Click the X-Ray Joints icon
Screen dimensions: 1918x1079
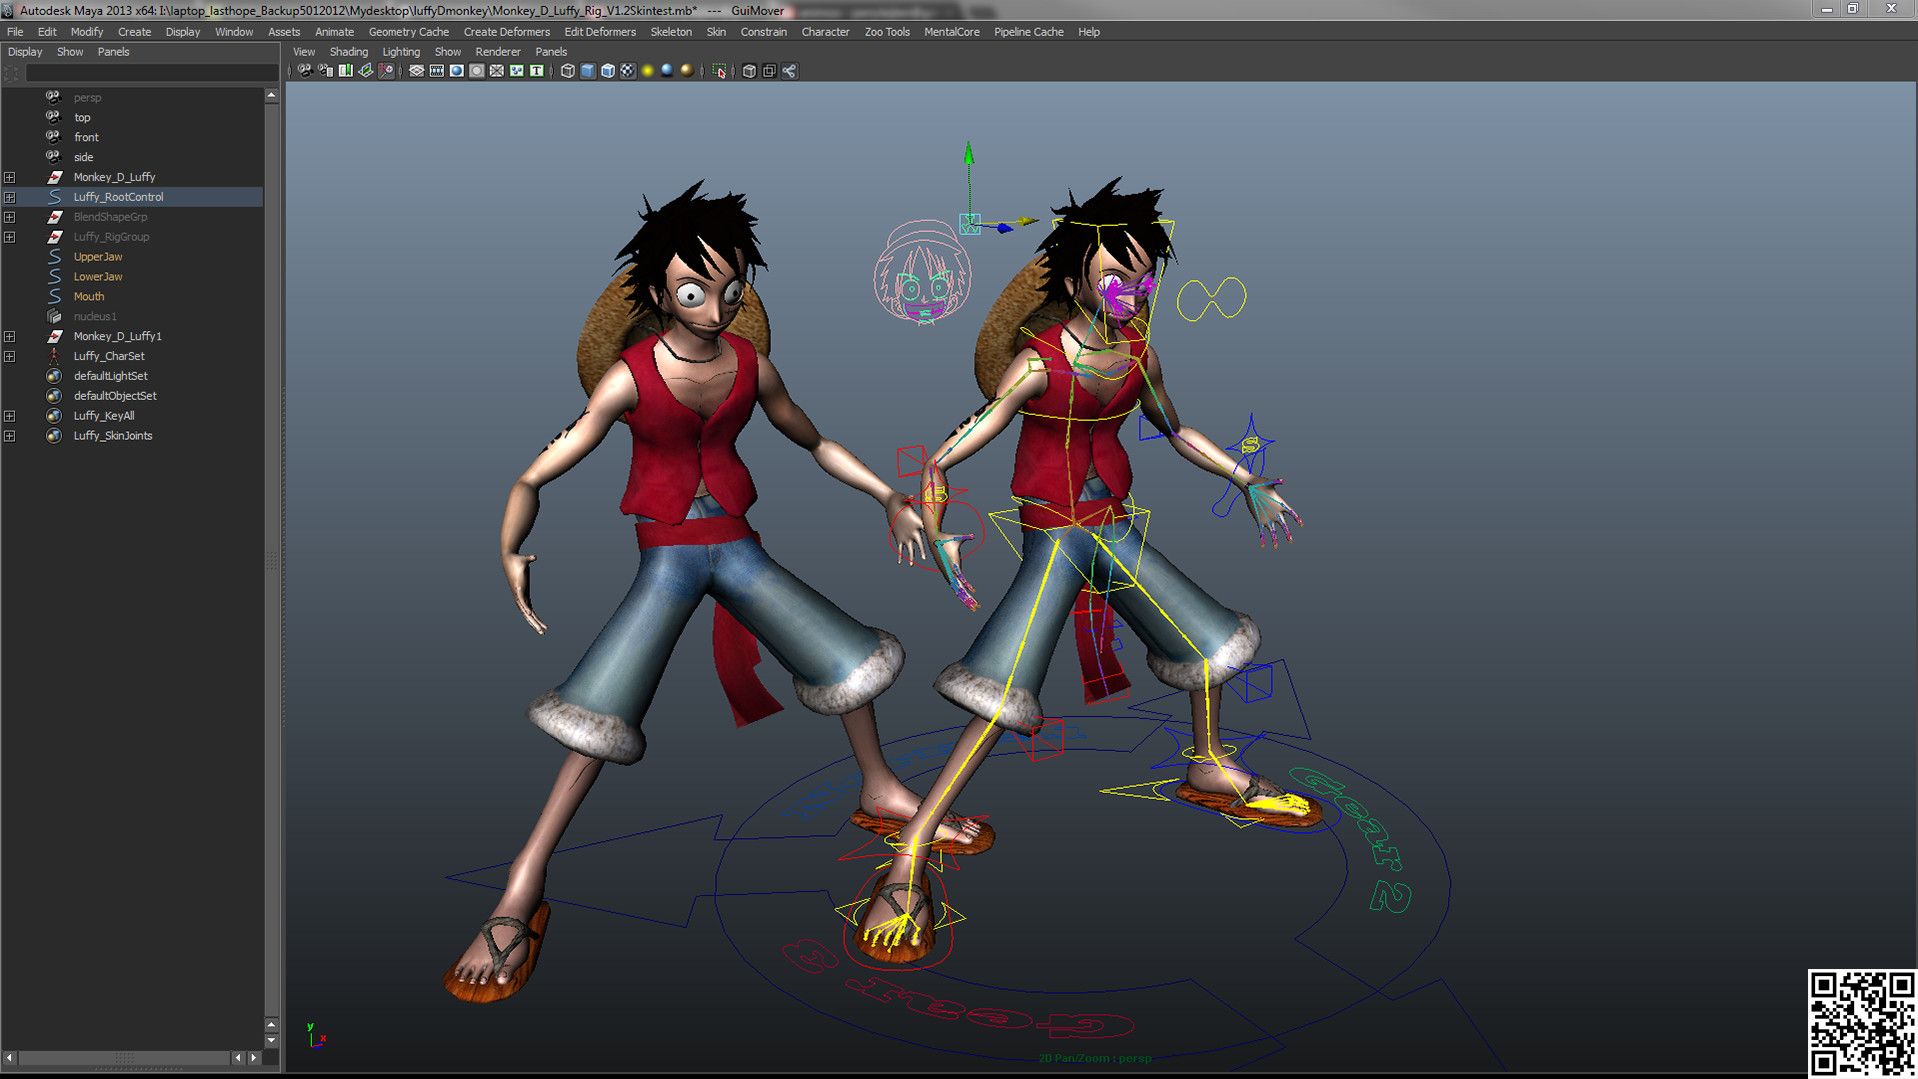tap(769, 71)
